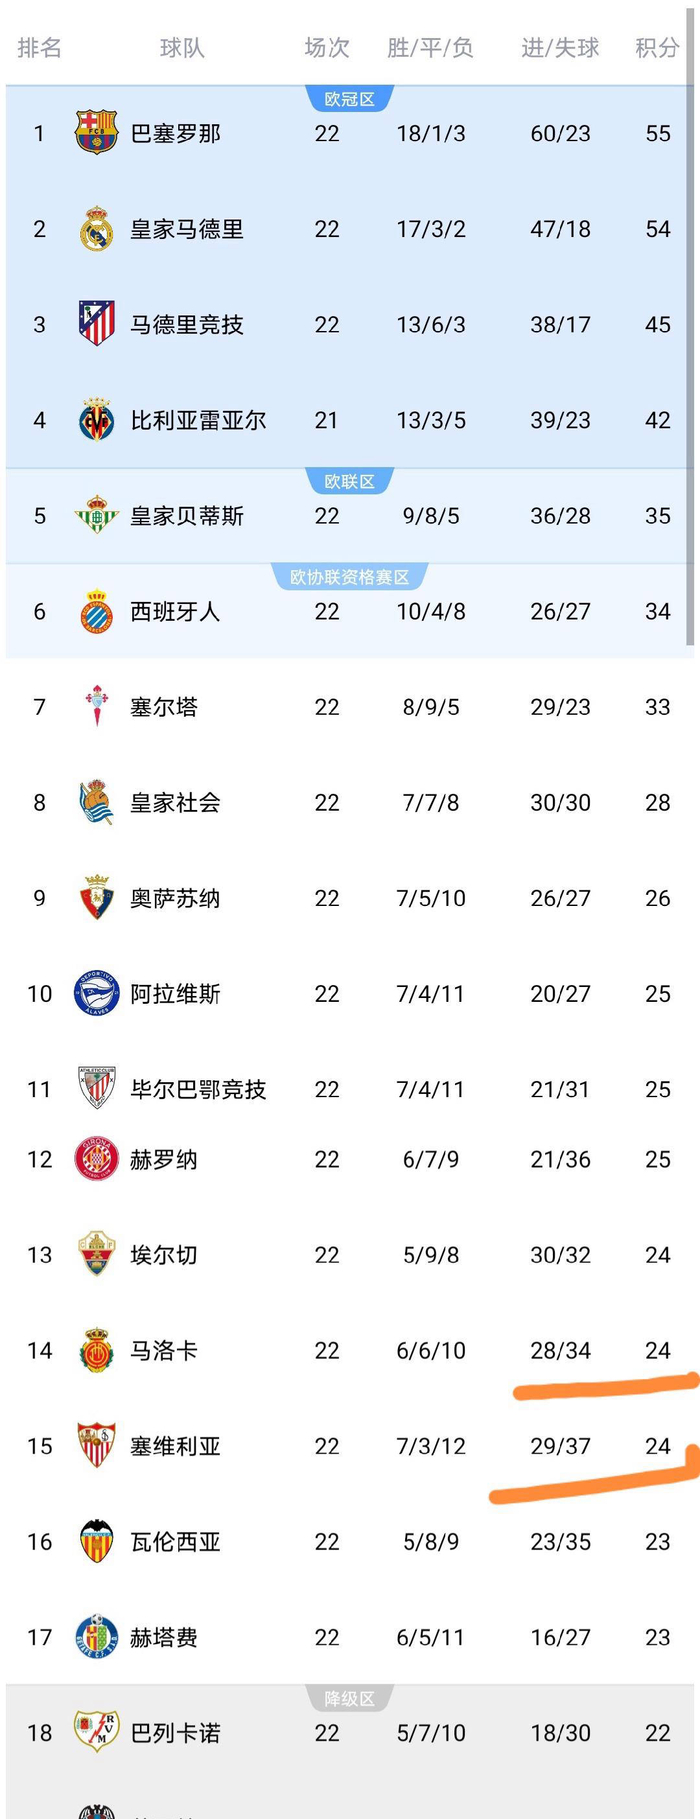This screenshot has width=700, height=1819.
Task: Select the Valencia bat crest icon
Action: (x=96, y=1541)
